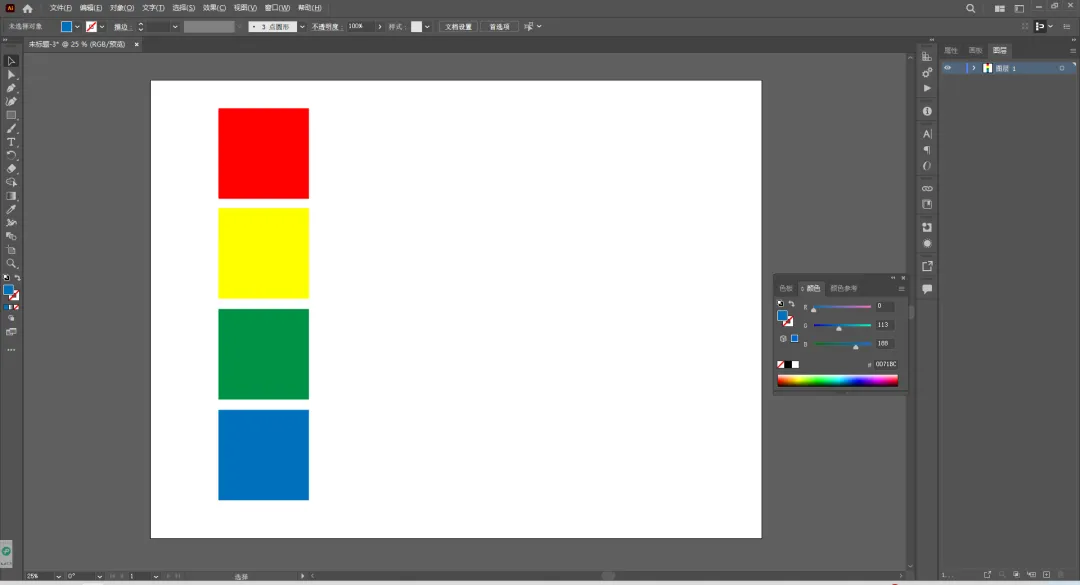Open stroke color dropdown in control bar

tap(102, 27)
